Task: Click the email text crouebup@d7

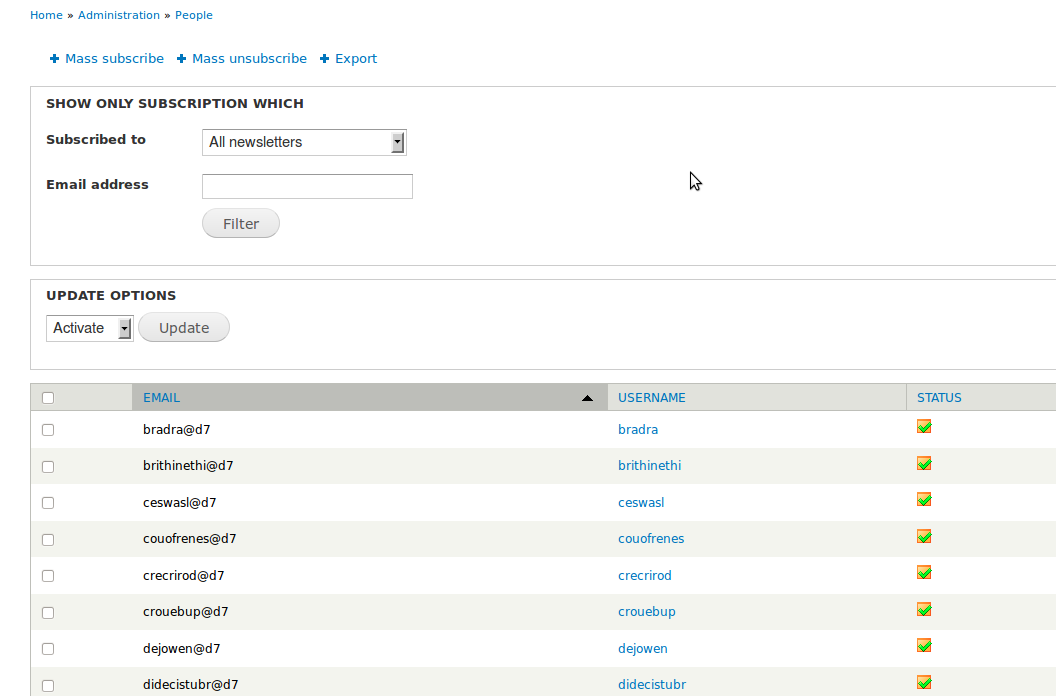Action: click(x=185, y=612)
